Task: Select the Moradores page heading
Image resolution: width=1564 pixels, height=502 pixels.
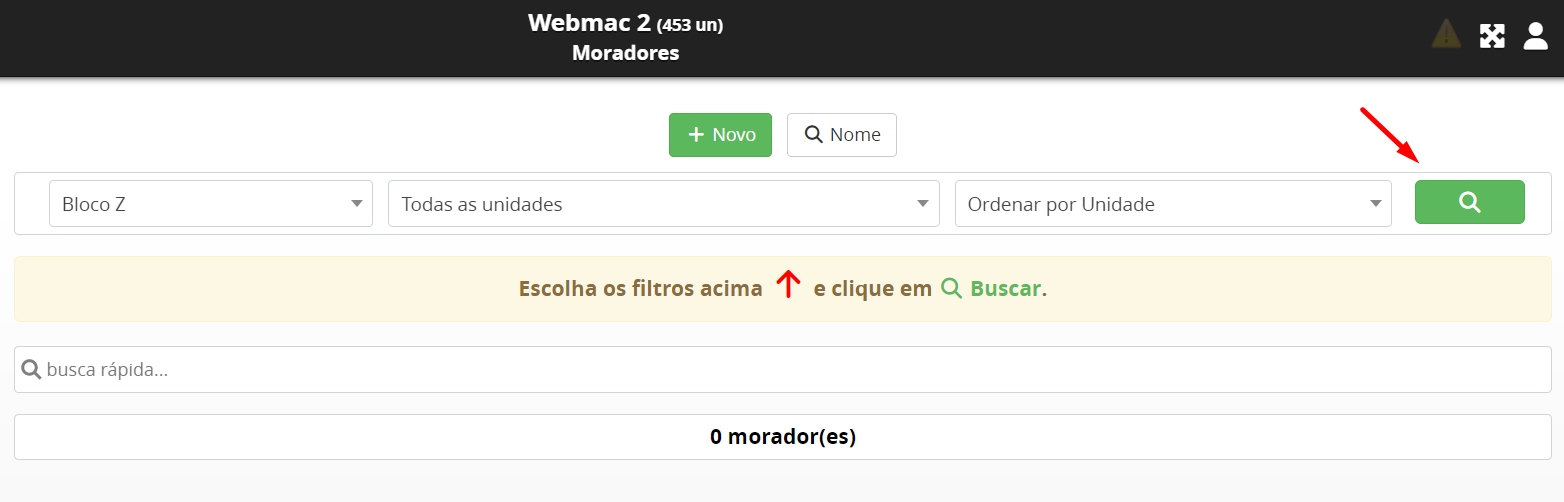Action: (x=625, y=53)
